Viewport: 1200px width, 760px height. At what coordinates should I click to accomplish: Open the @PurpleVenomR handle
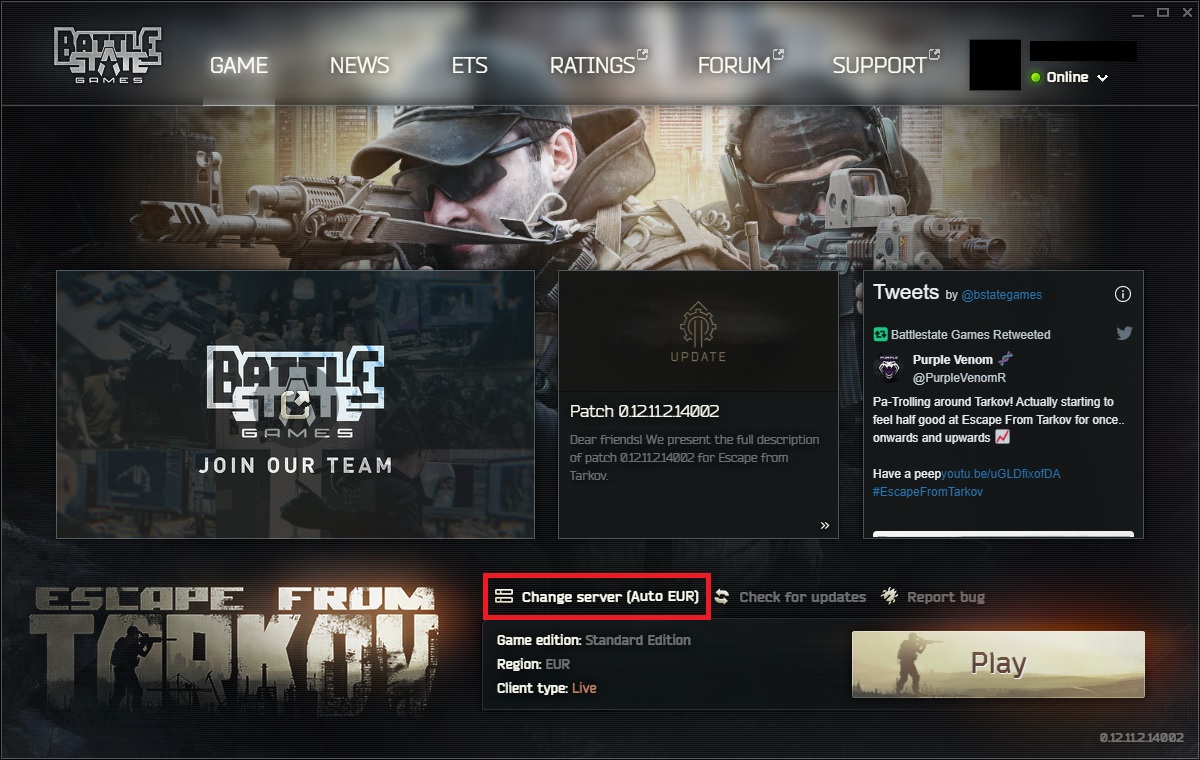click(959, 378)
